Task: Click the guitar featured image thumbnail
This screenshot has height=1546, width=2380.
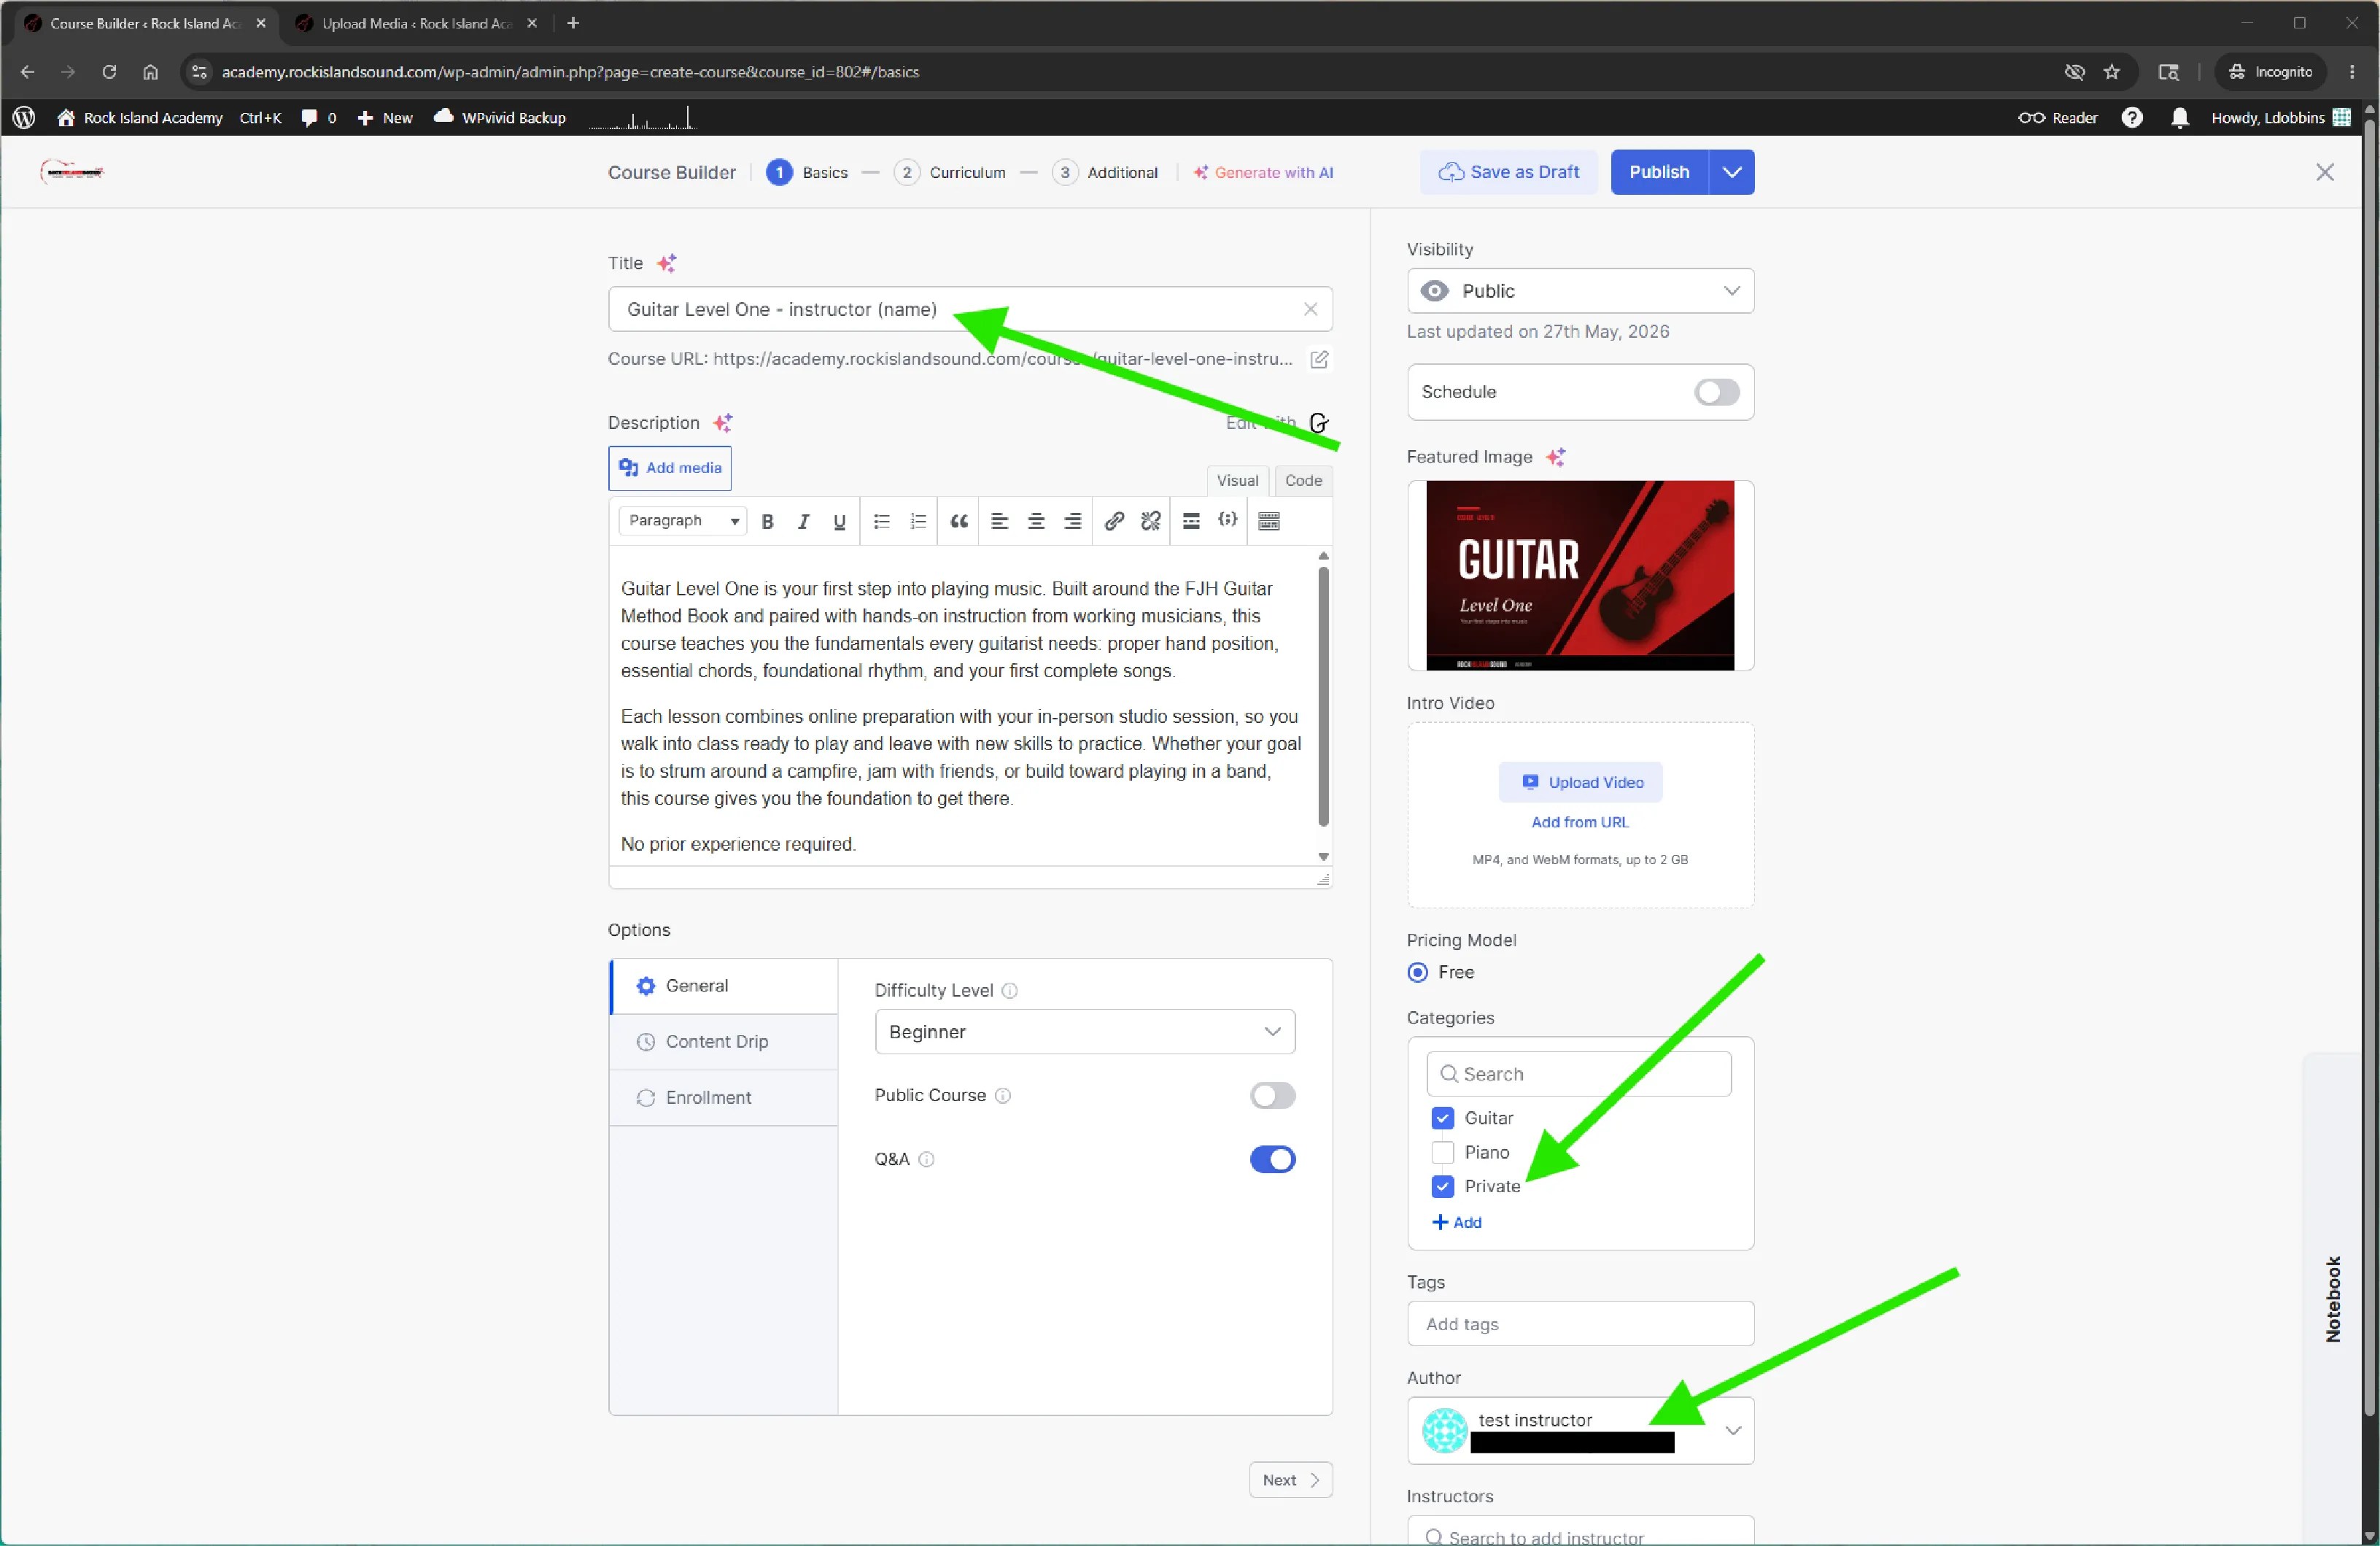Action: [1580, 576]
